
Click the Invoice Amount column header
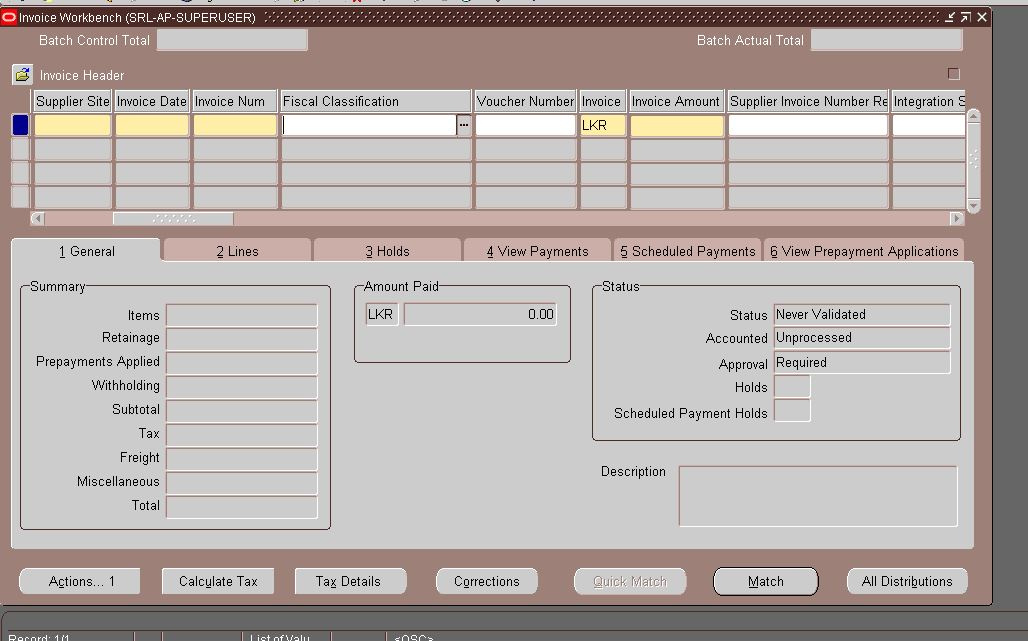coord(676,101)
